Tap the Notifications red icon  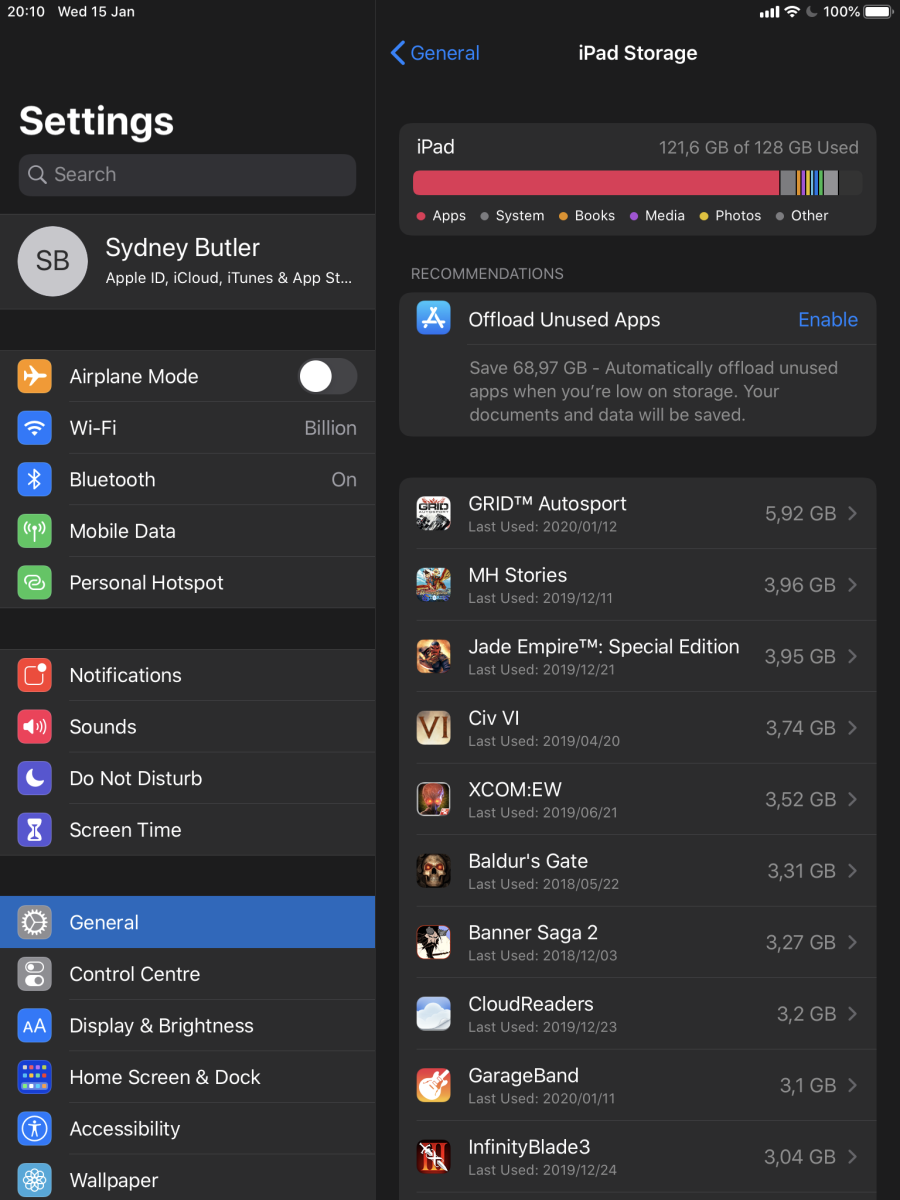[x=34, y=675]
